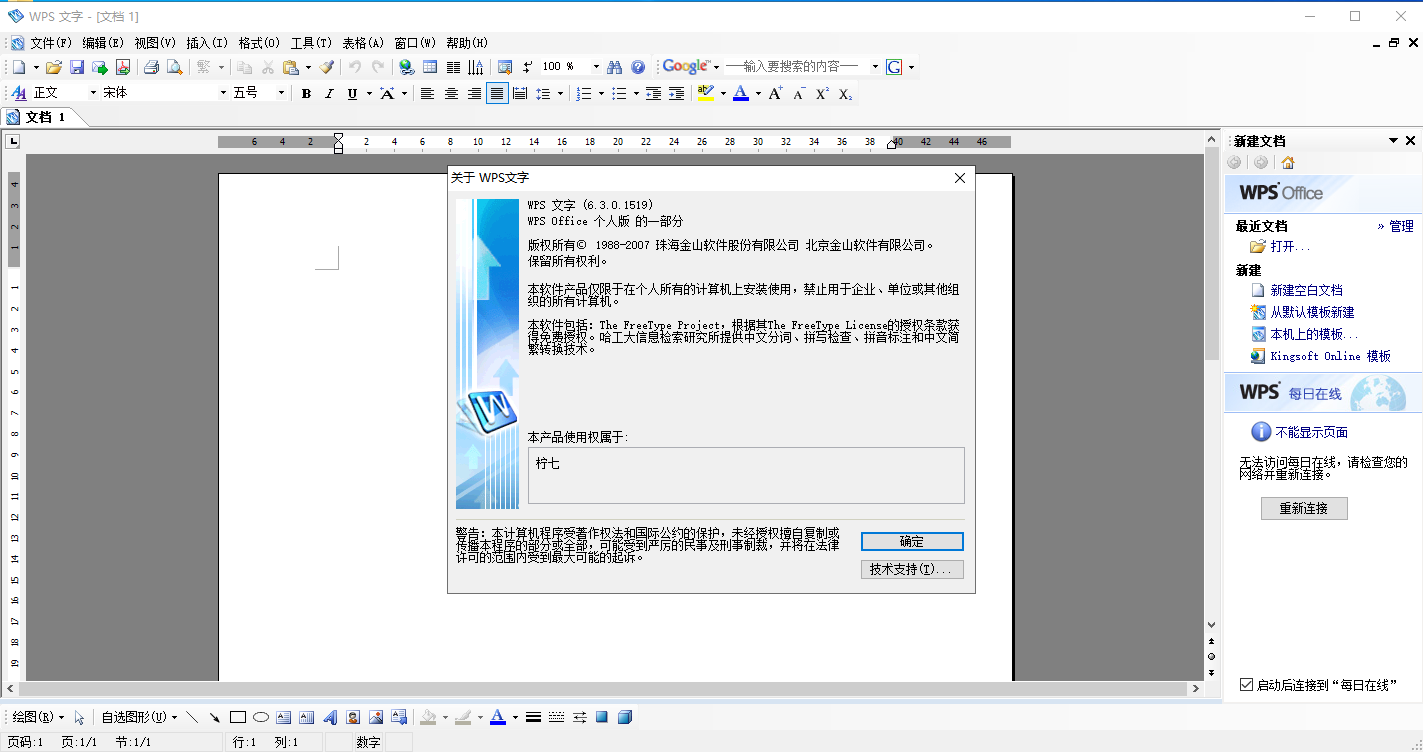
Task: Open the Google search engine dropdown arrow
Action: click(x=716, y=67)
